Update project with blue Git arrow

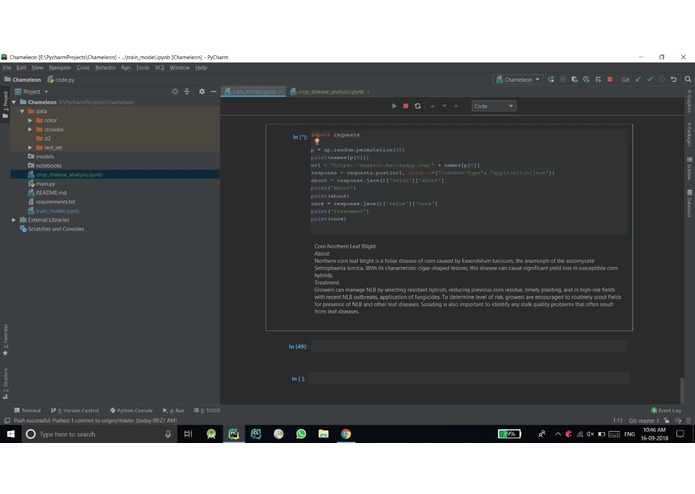(638, 79)
